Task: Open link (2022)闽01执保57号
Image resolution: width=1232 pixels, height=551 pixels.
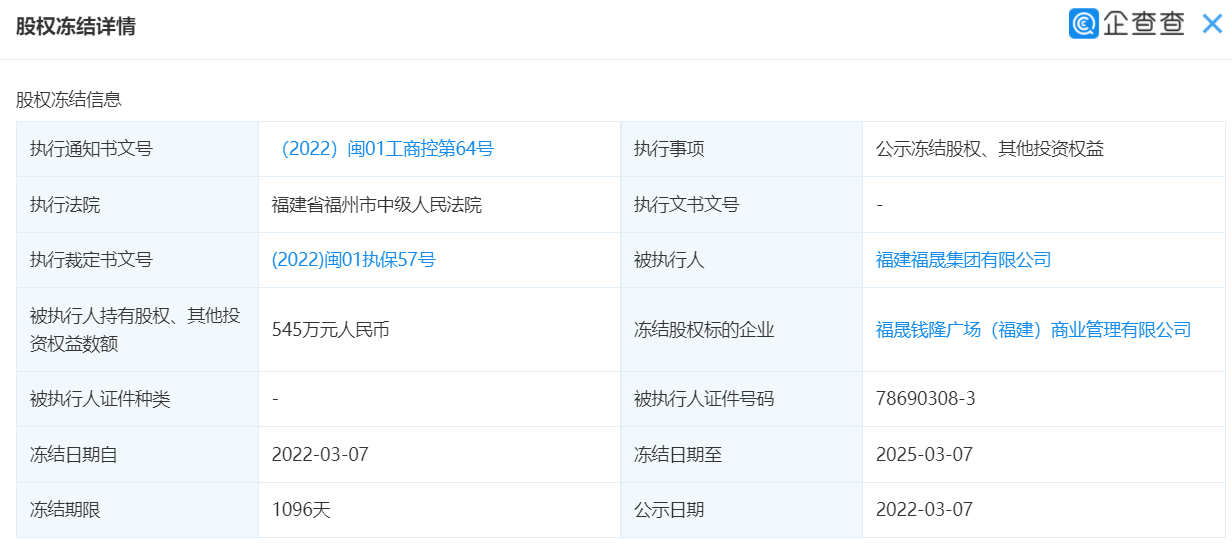Action: point(354,260)
